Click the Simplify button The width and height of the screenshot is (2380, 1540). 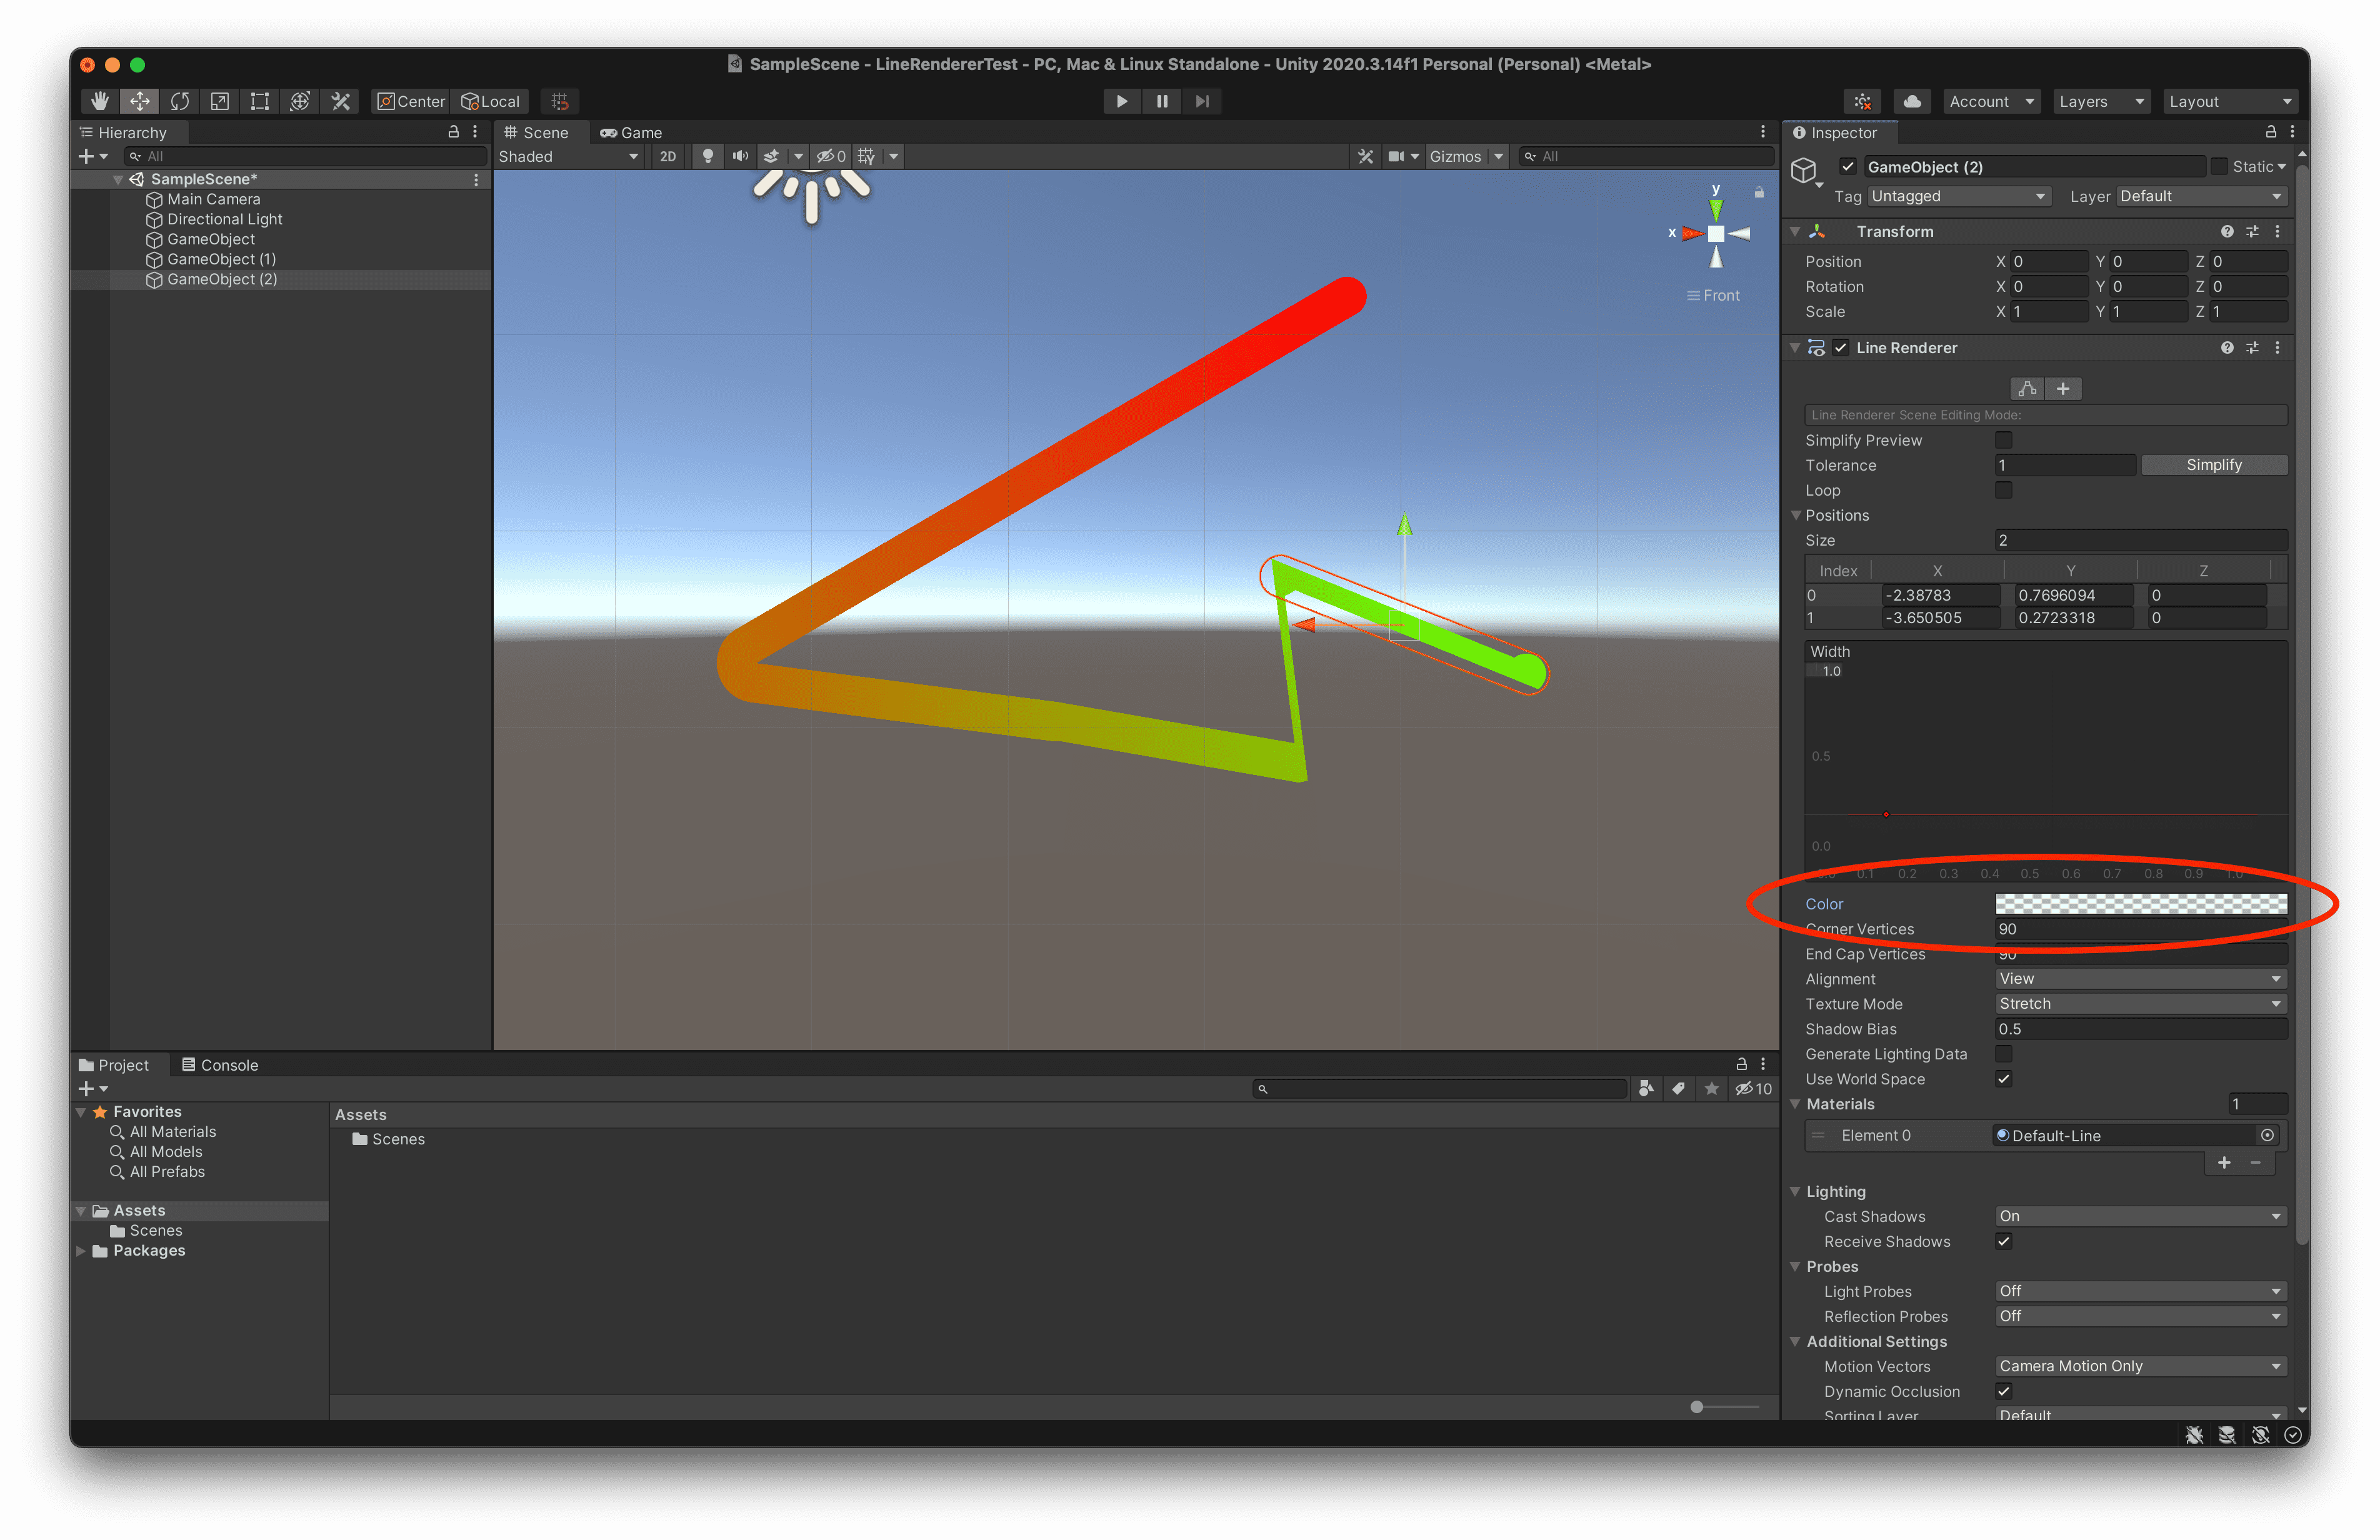tap(2213, 465)
